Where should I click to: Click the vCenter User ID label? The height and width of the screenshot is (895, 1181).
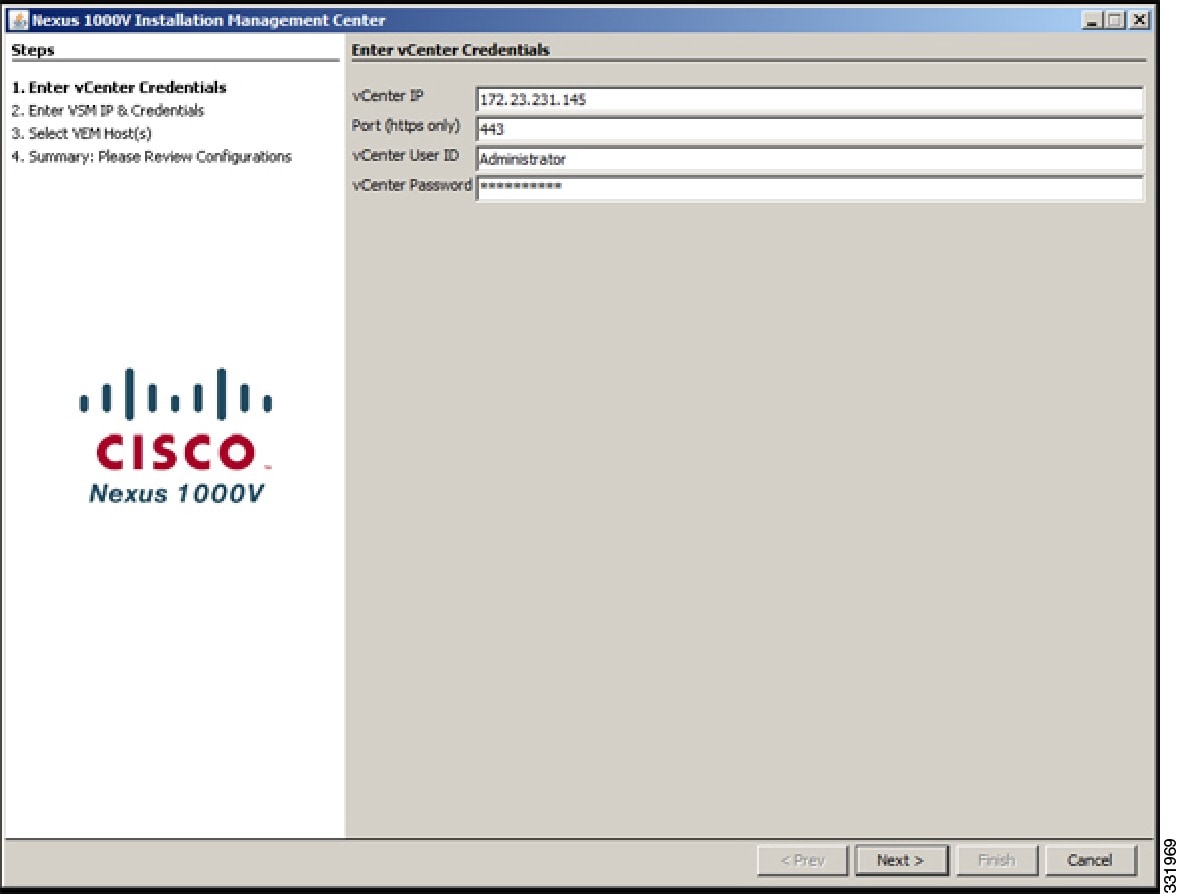coord(405,155)
